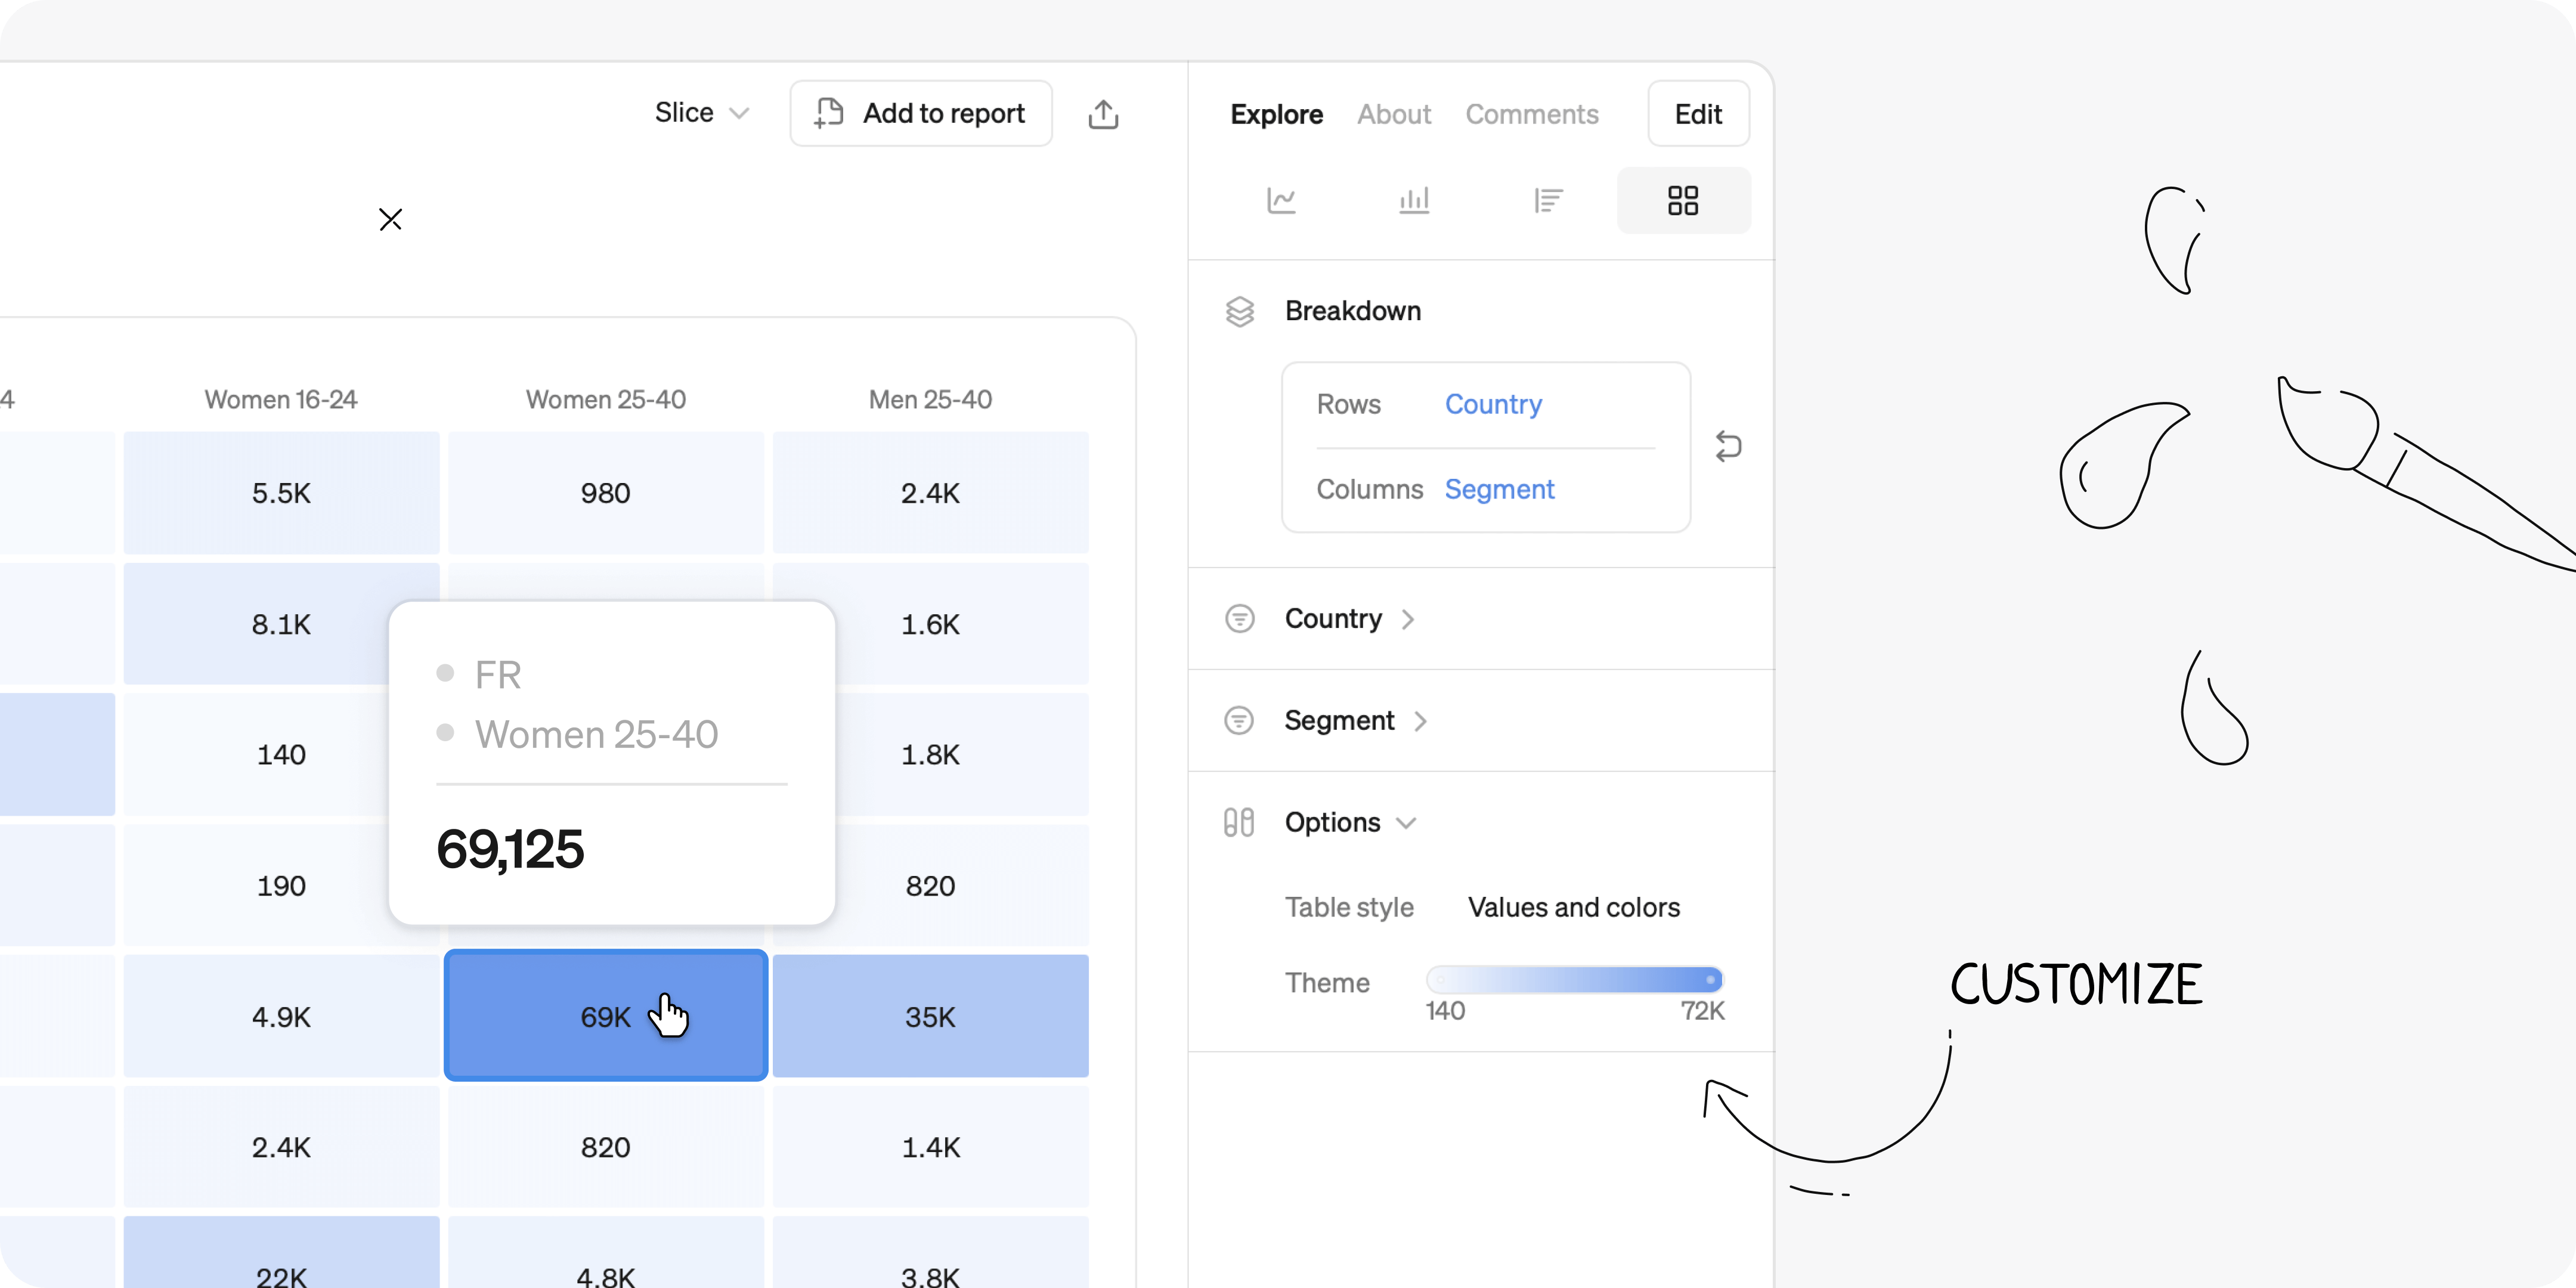Swap rows and columns icon
2576x1288 pixels.
tap(1728, 446)
